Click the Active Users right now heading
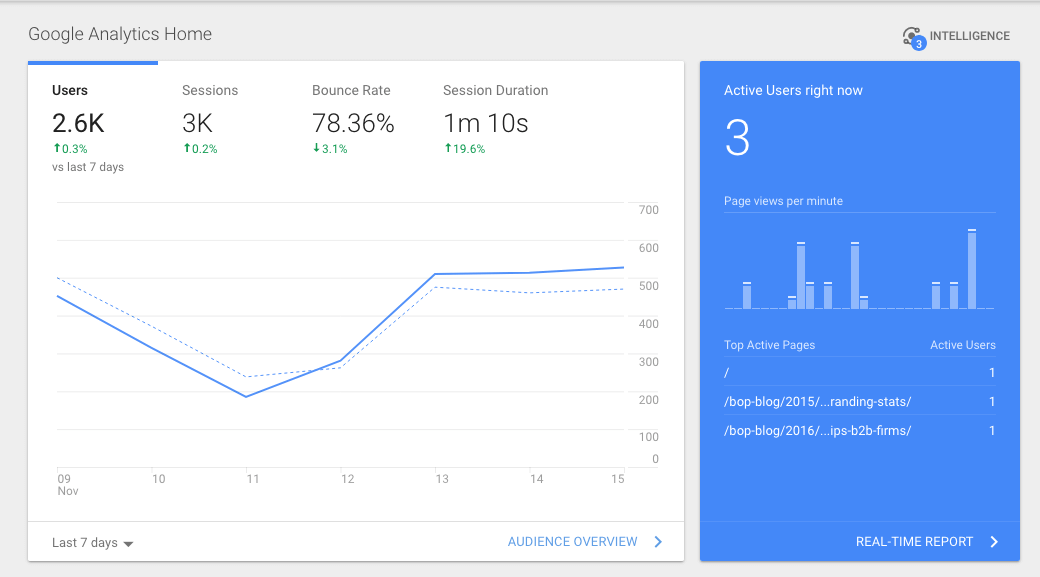This screenshot has height=577, width=1040. [x=793, y=90]
